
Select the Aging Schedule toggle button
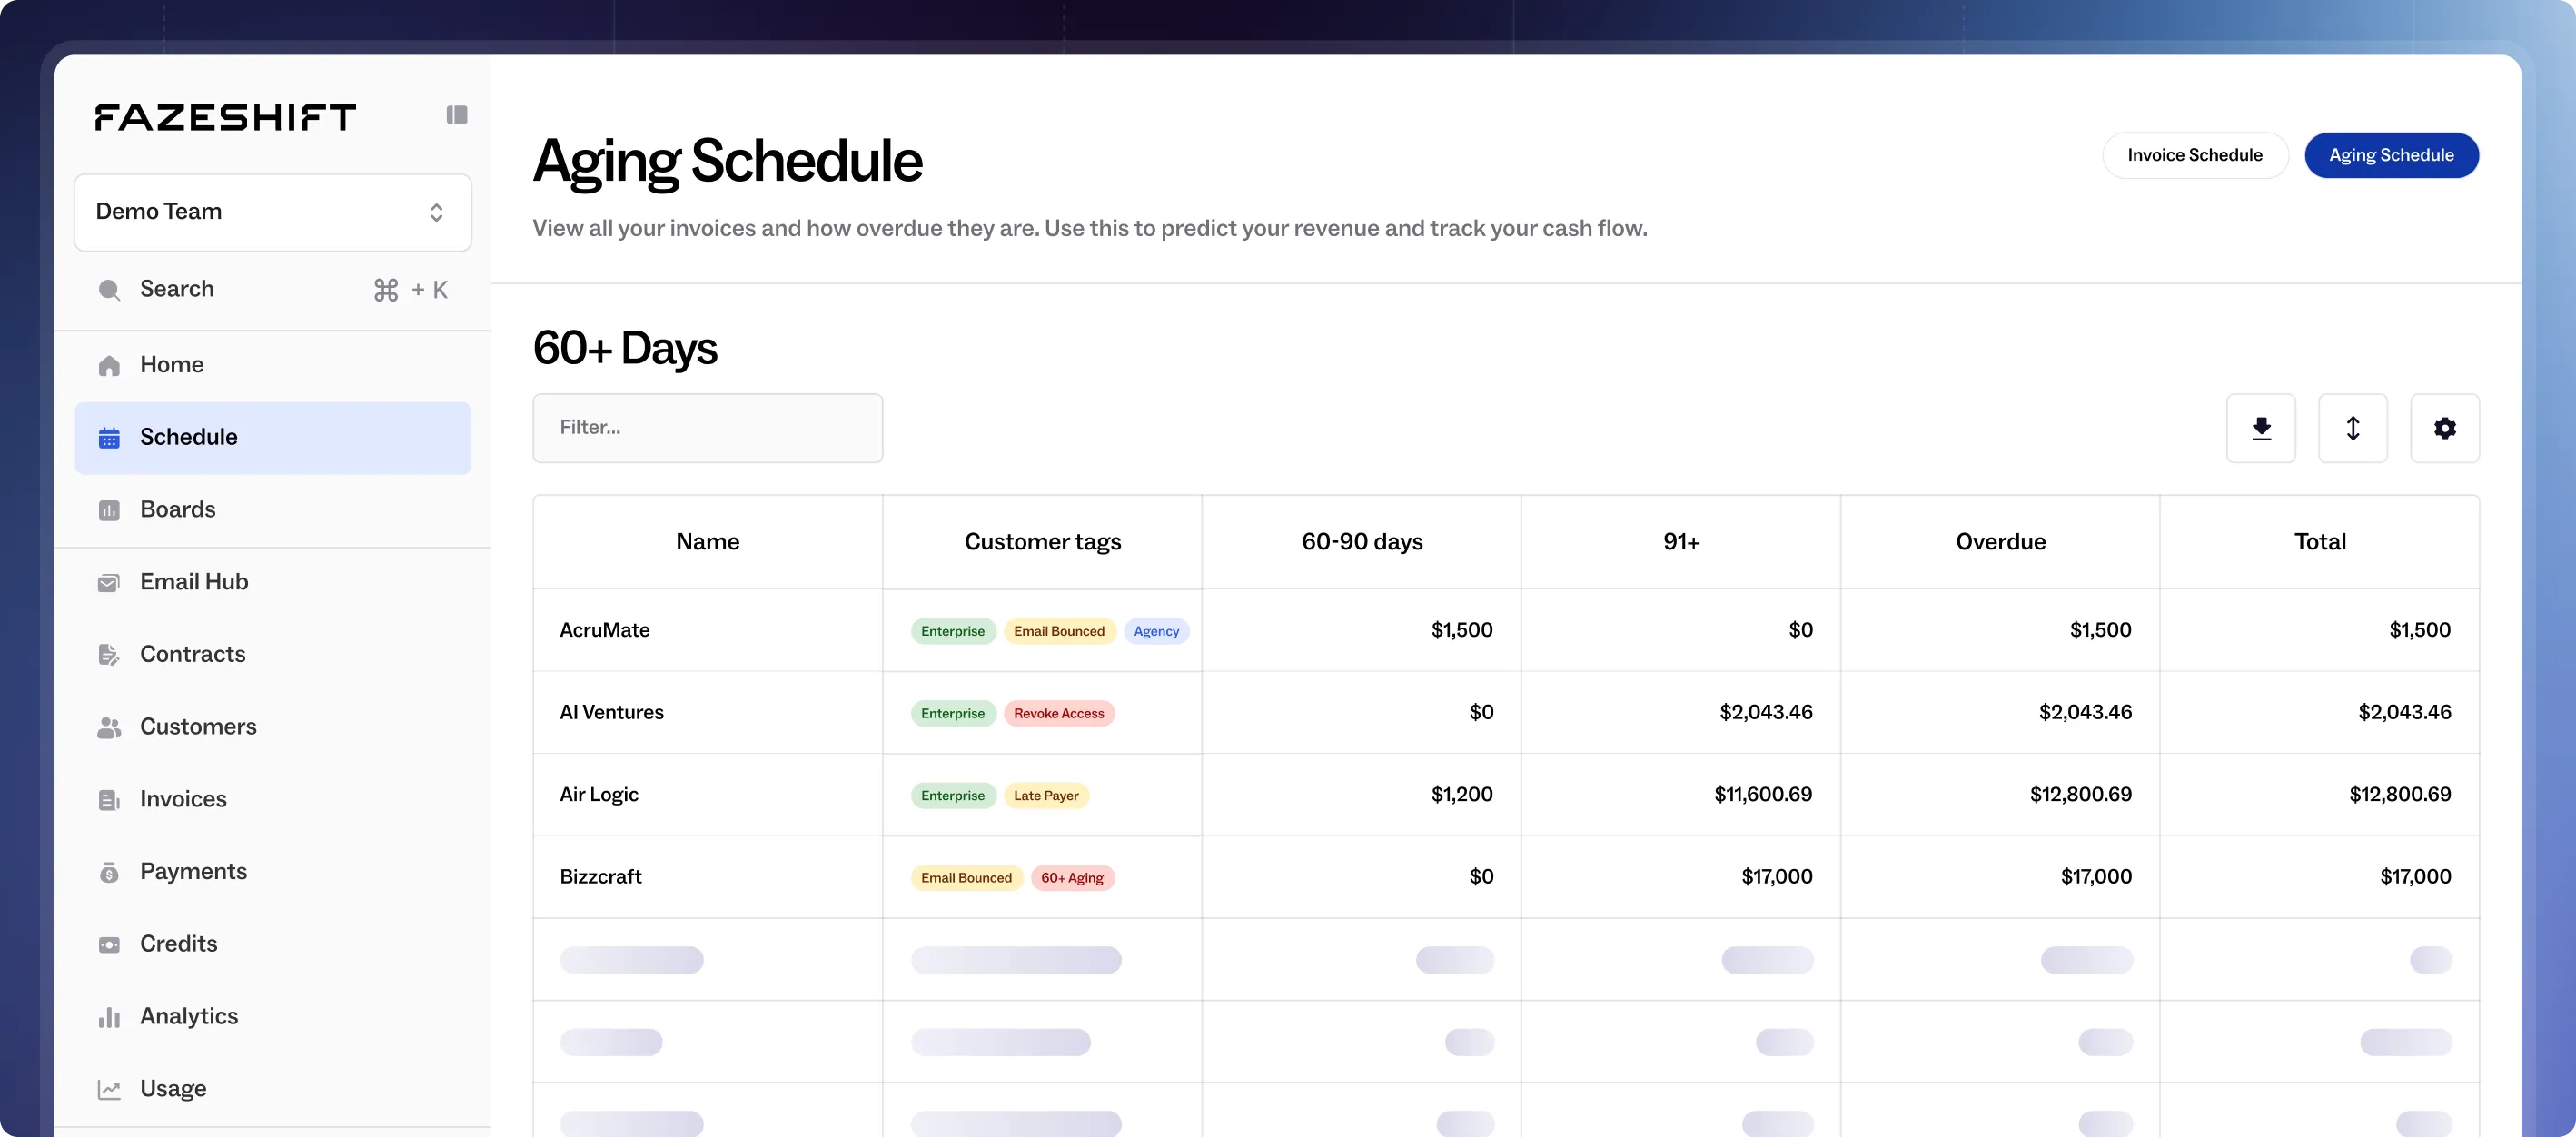pyautogui.click(x=2390, y=155)
